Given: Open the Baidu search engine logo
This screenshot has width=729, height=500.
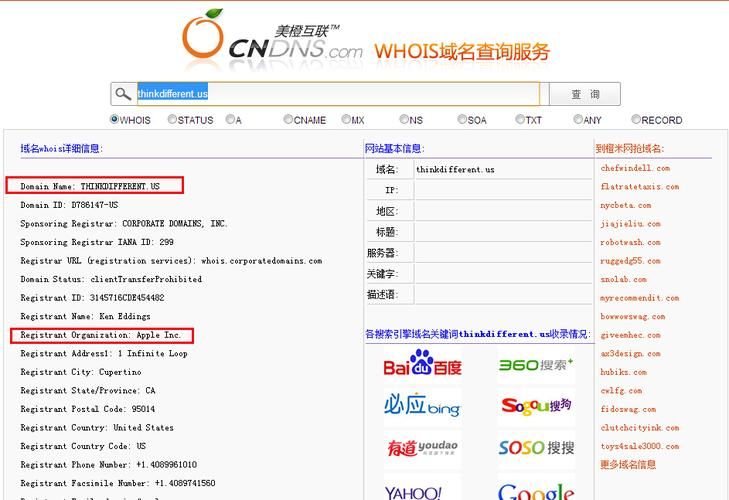Looking at the screenshot, I should [x=423, y=363].
